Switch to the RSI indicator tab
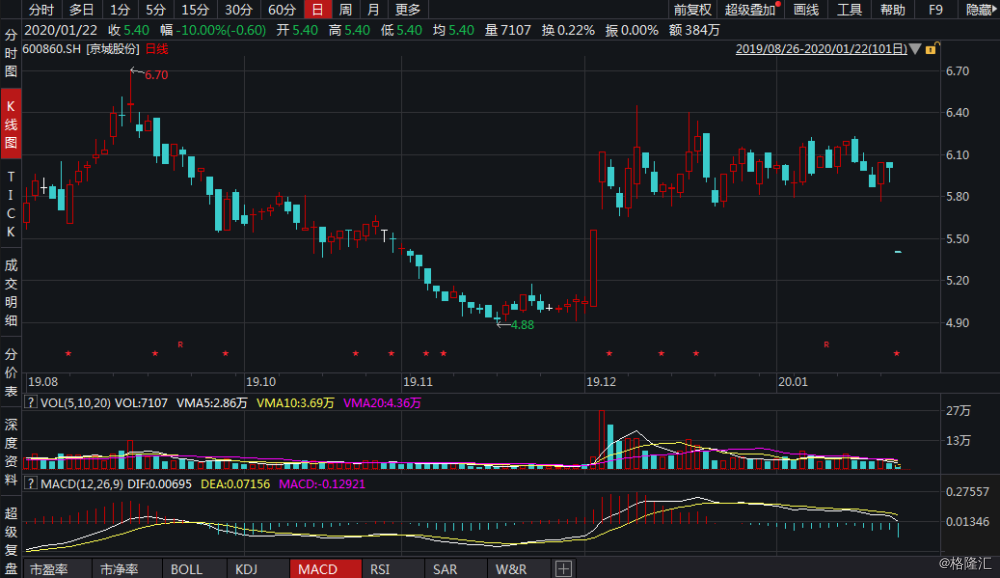1000x578 pixels. coord(380,569)
